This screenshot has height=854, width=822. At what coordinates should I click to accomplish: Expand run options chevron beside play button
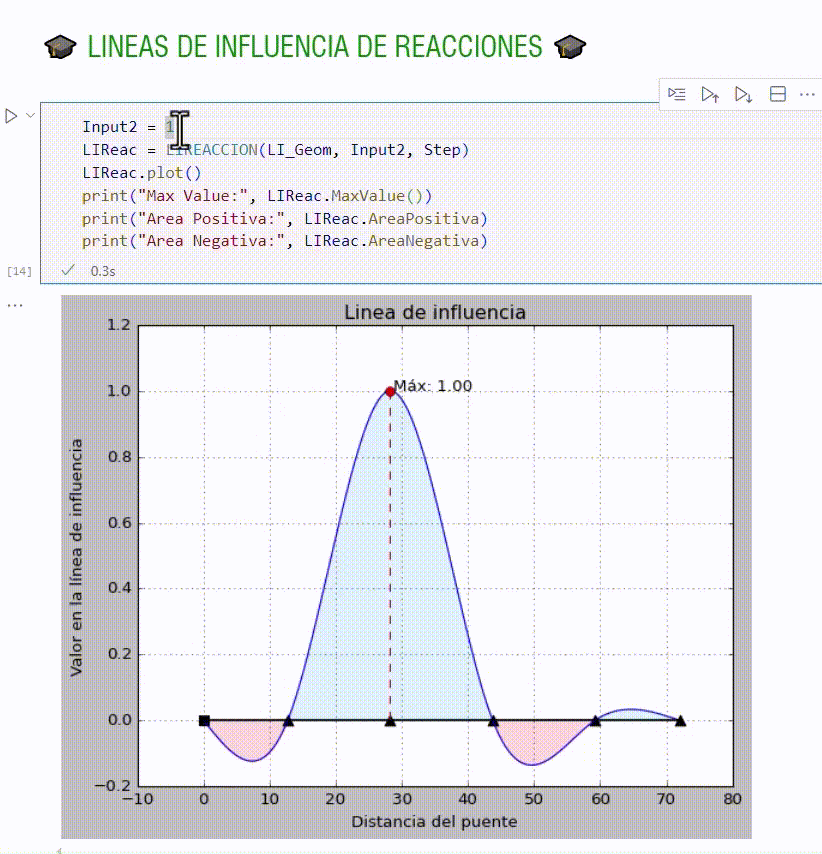(x=30, y=116)
